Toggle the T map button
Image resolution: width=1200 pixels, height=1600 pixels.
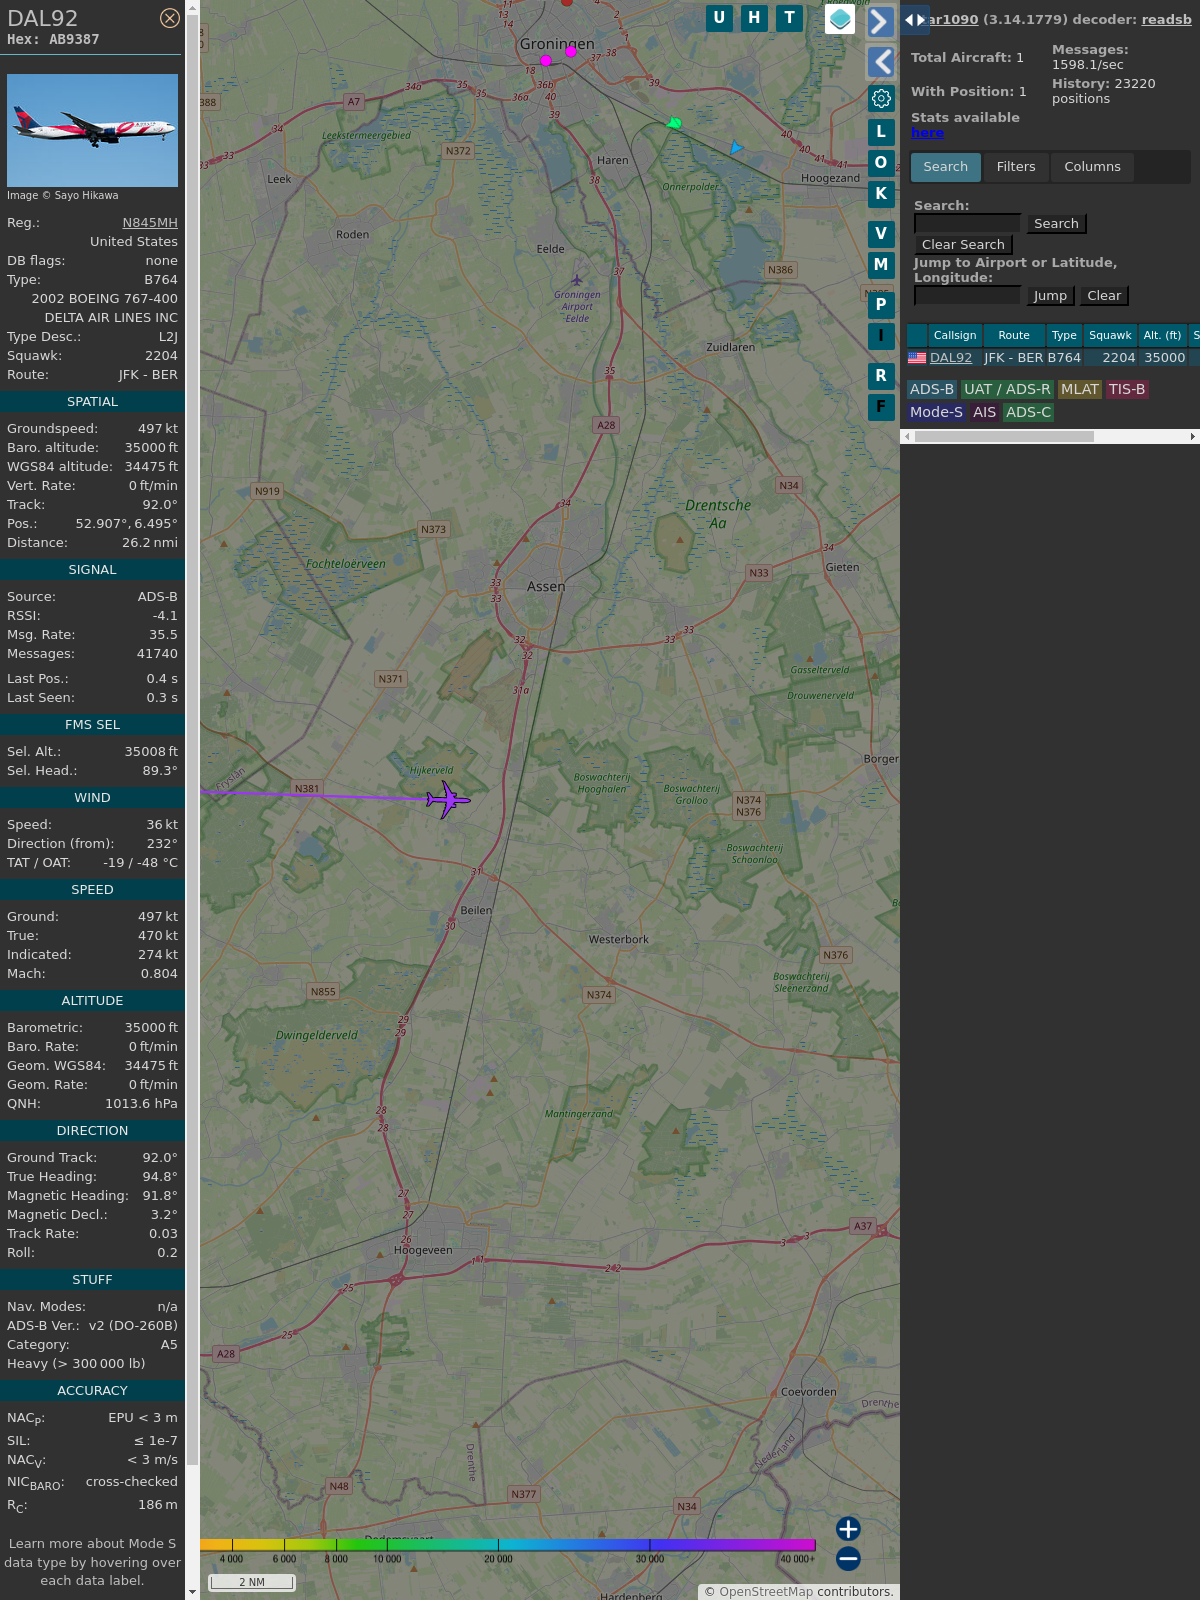pos(790,18)
